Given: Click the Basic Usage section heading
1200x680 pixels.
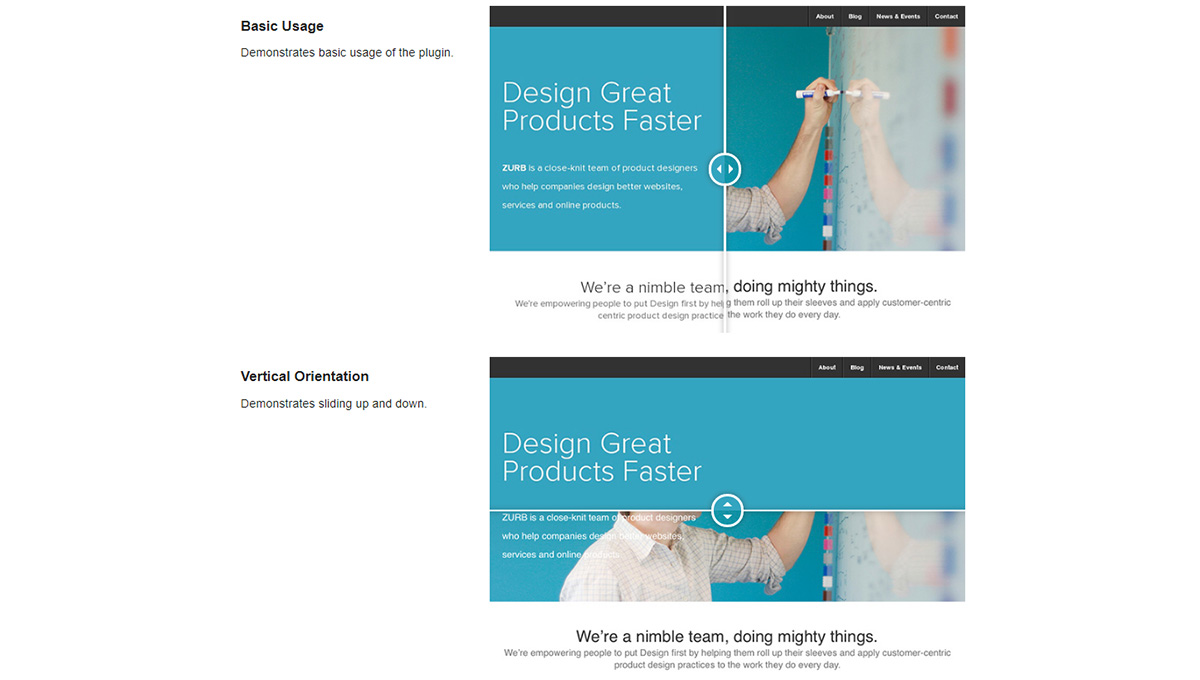Looking at the screenshot, I should coord(282,26).
